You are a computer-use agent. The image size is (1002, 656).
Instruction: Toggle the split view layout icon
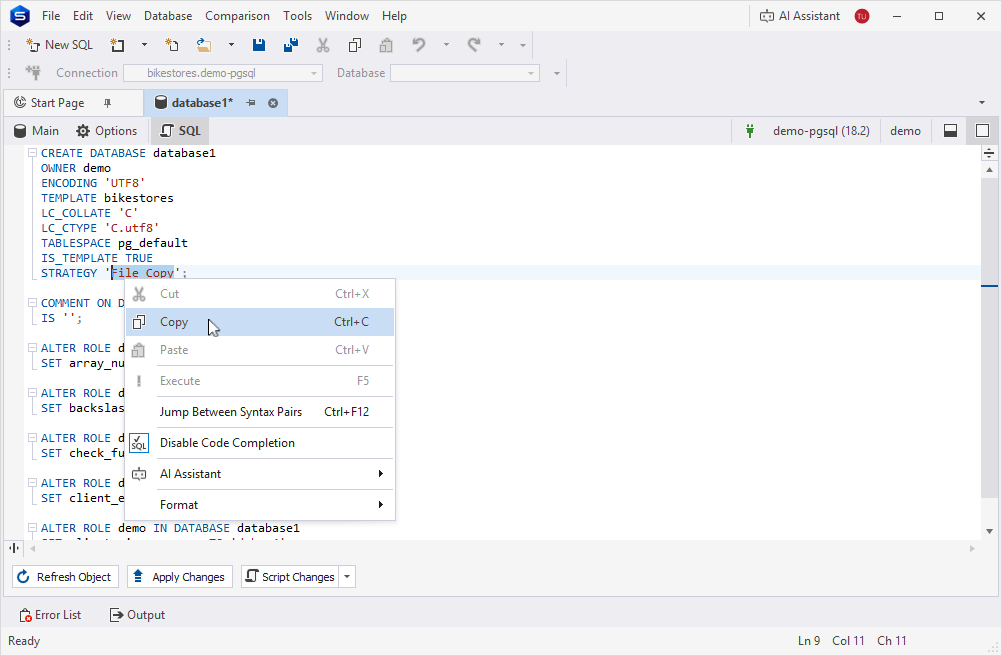coord(950,131)
